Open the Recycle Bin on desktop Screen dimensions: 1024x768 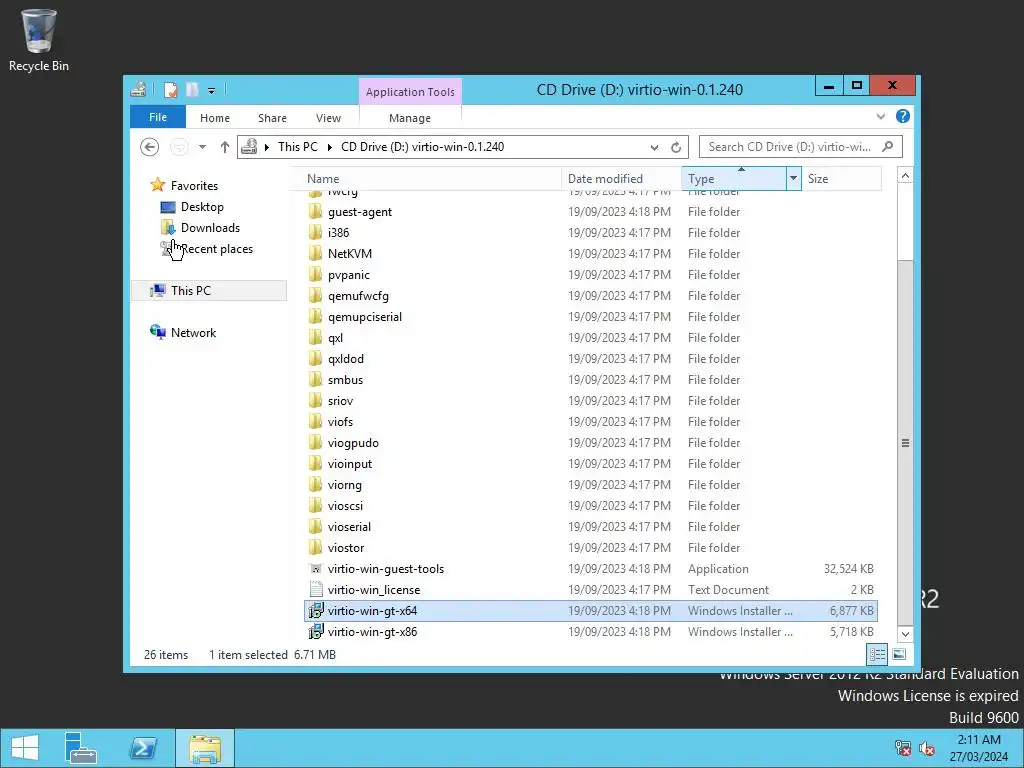[x=39, y=40]
